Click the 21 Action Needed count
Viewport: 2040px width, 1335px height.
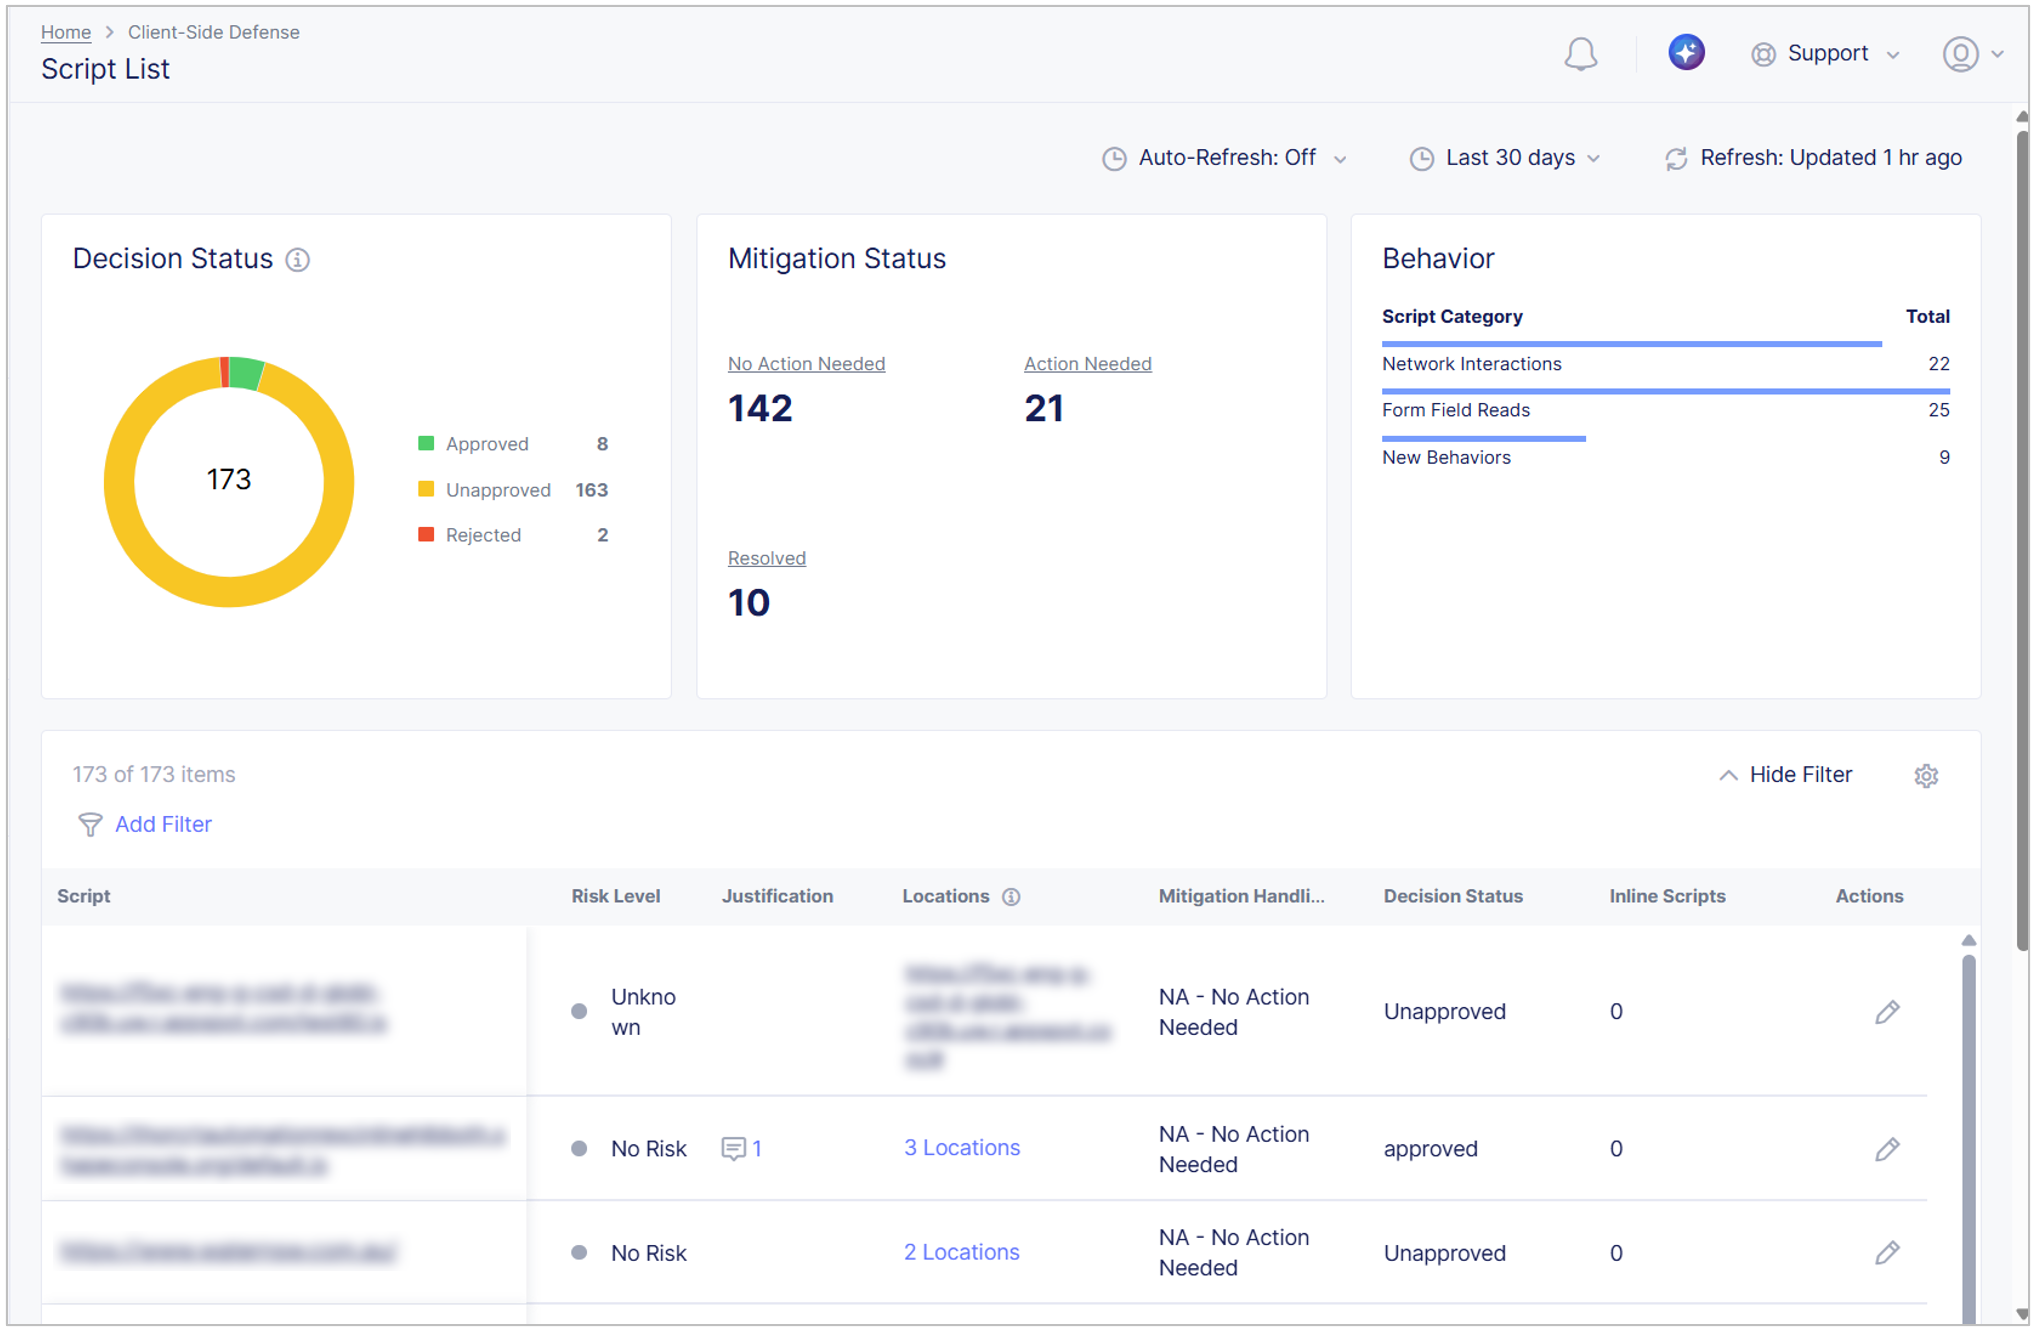coord(1044,408)
